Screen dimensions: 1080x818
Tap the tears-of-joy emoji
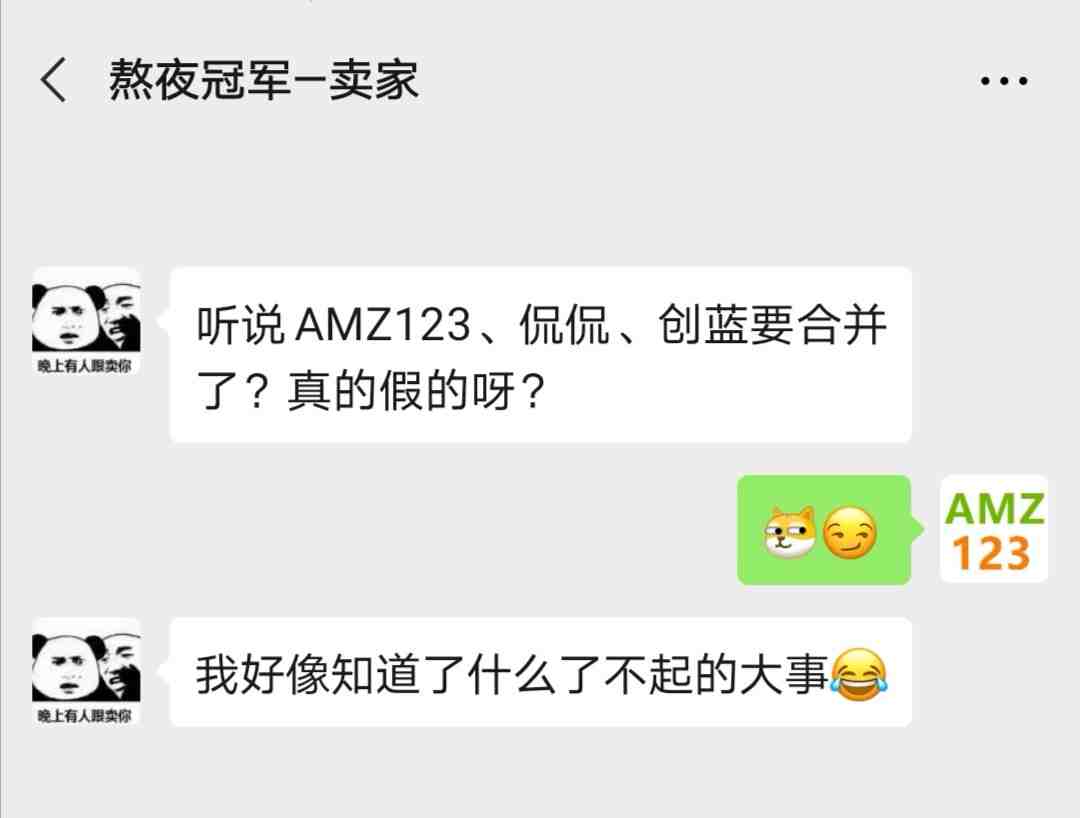pyautogui.click(x=858, y=674)
